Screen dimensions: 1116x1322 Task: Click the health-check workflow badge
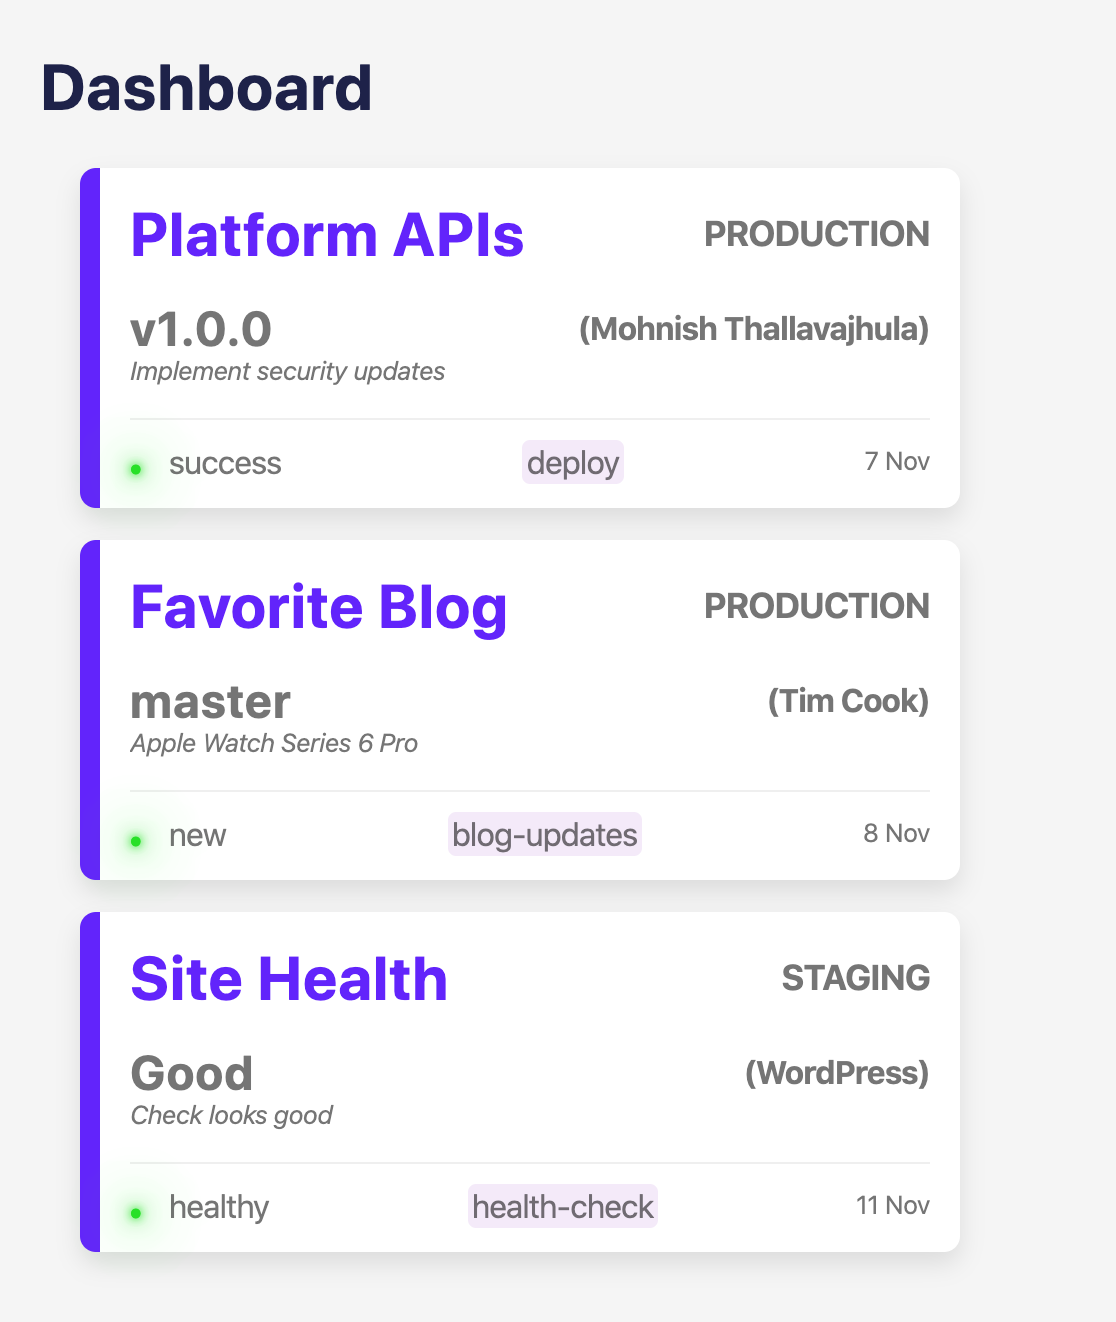tap(562, 1207)
